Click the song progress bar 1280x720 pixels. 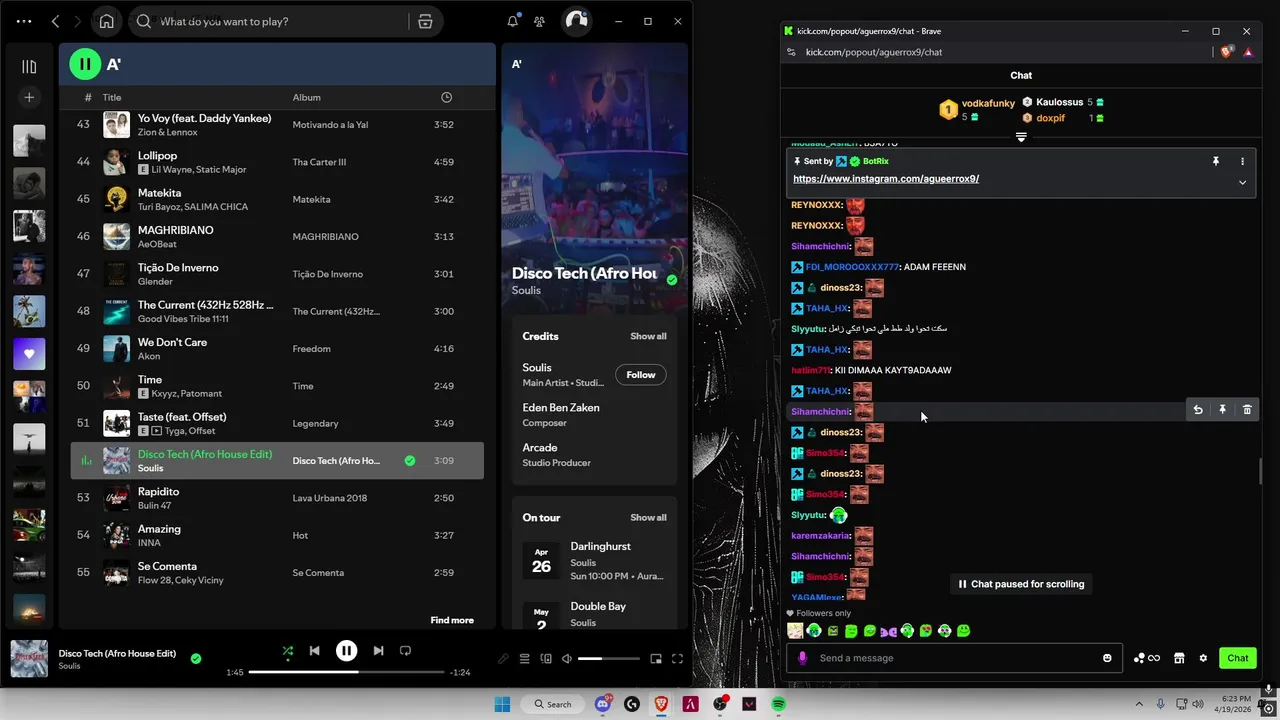[345, 672]
